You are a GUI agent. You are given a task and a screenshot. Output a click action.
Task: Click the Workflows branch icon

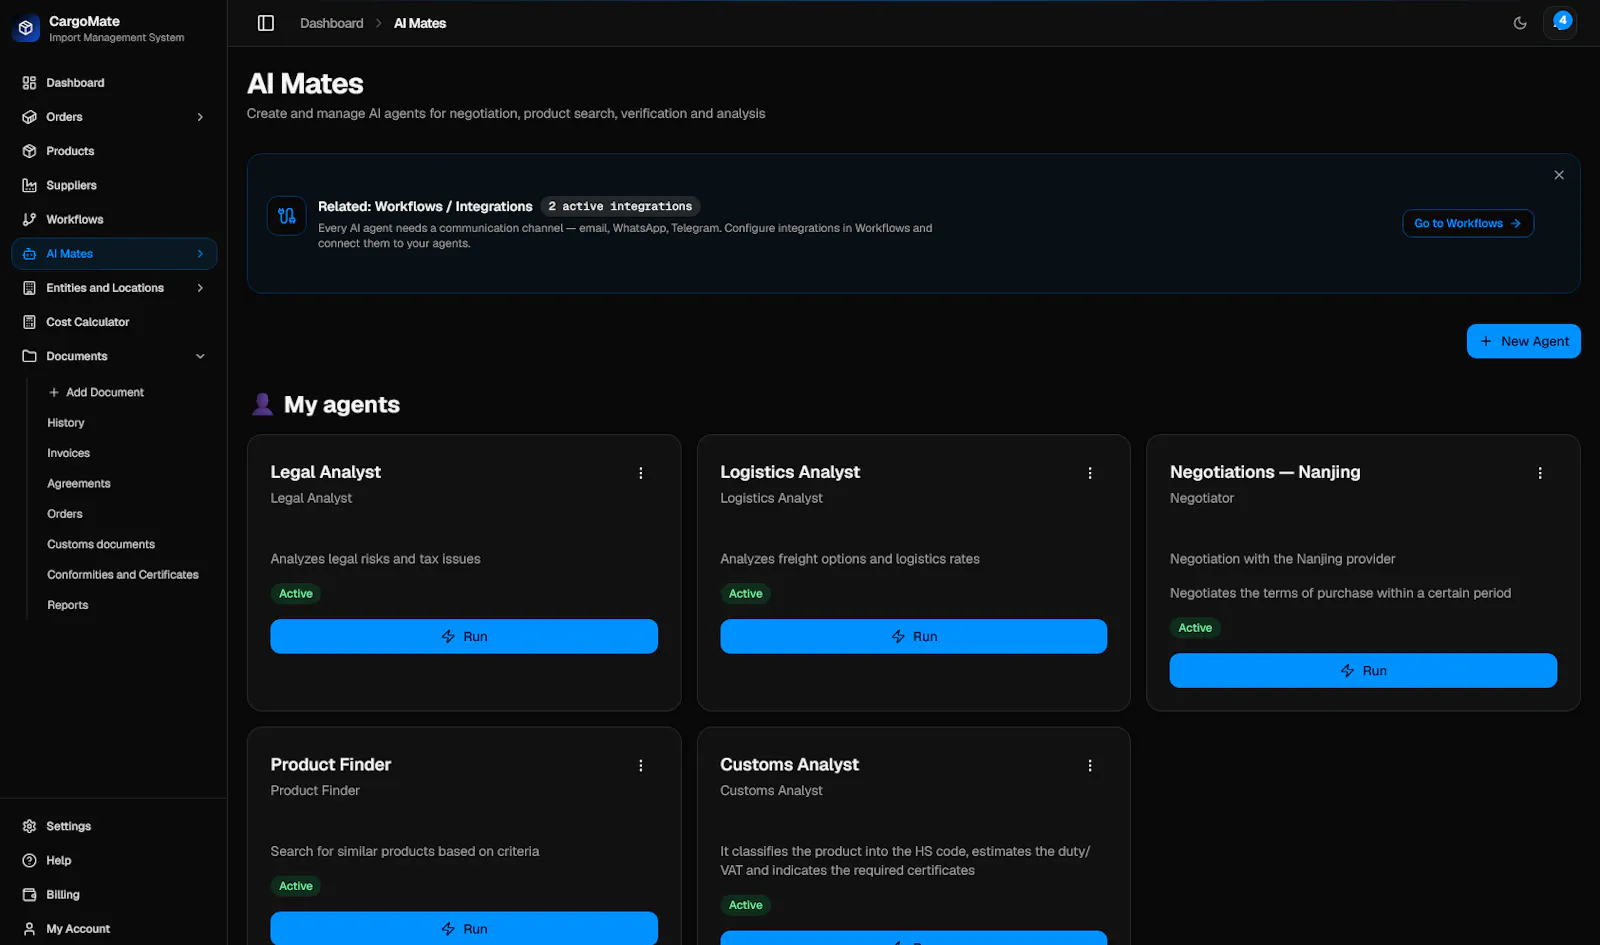(29, 219)
